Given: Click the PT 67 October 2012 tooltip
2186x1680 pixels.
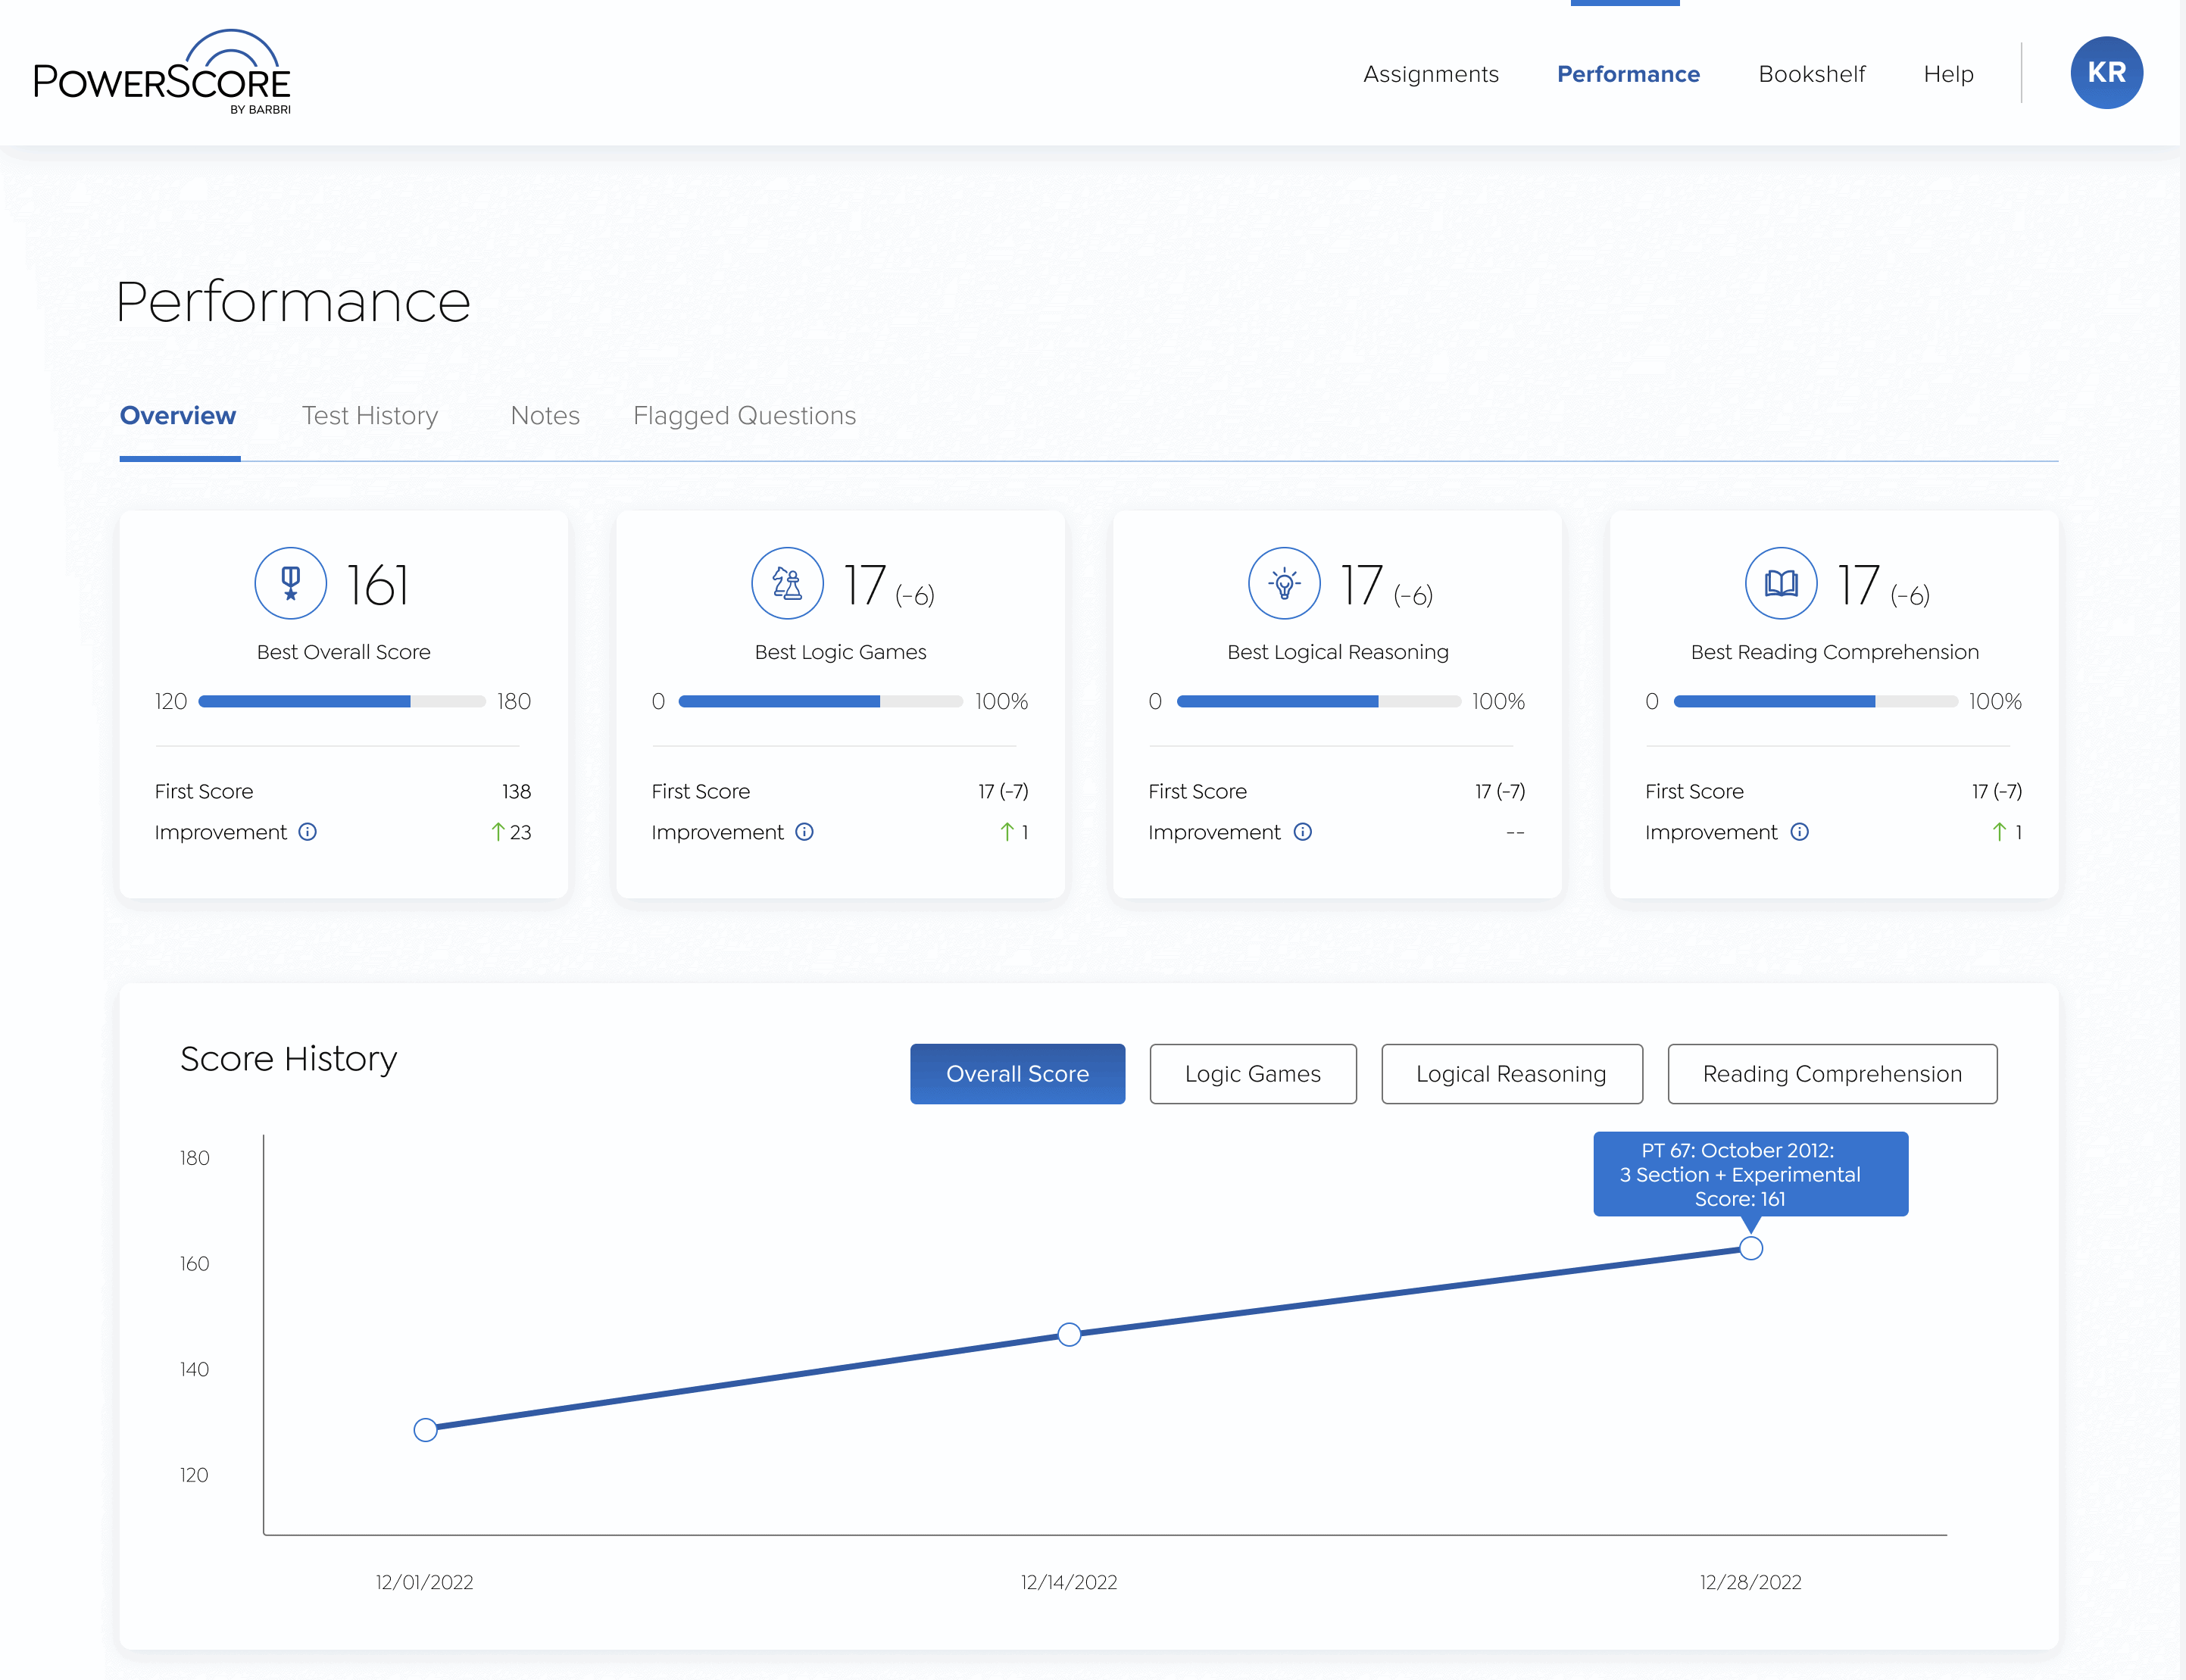Looking at the screenshot, I should click(x=1750, y=1174).
